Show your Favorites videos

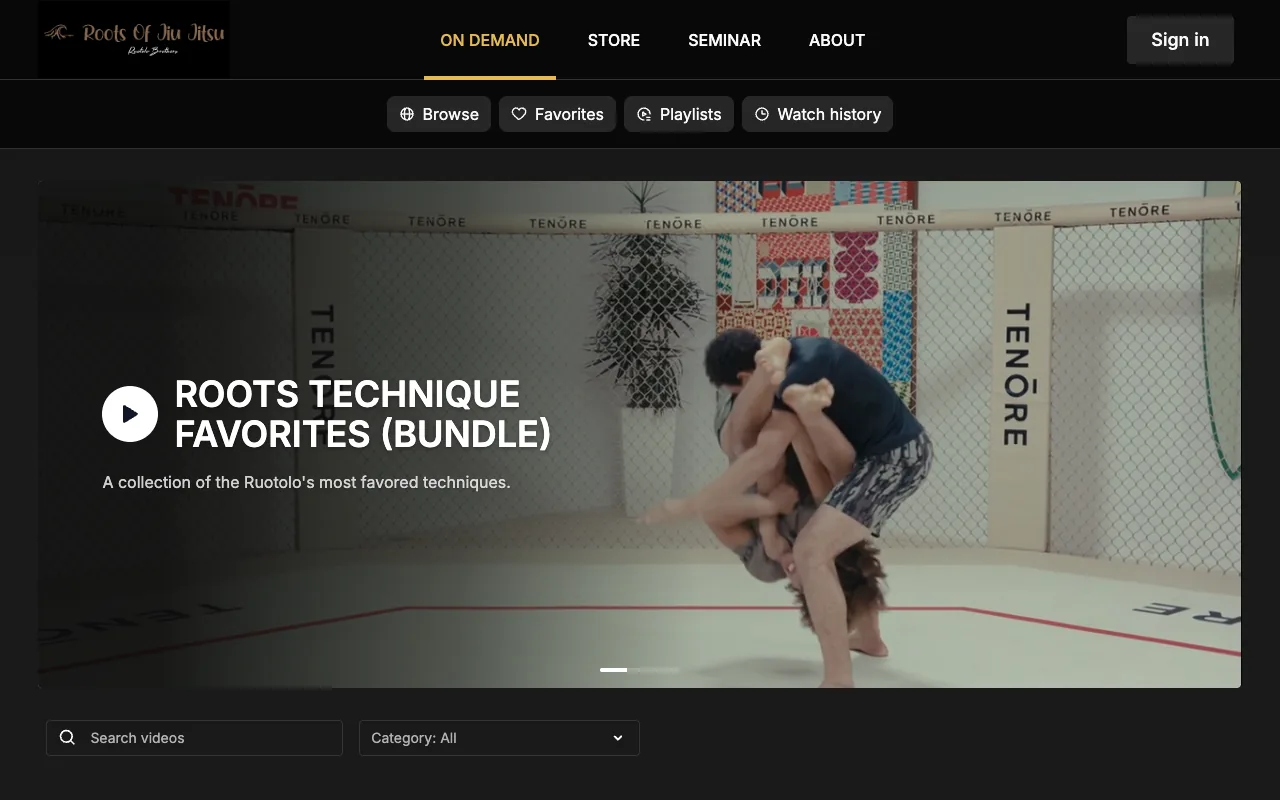(x=557, y=114)
